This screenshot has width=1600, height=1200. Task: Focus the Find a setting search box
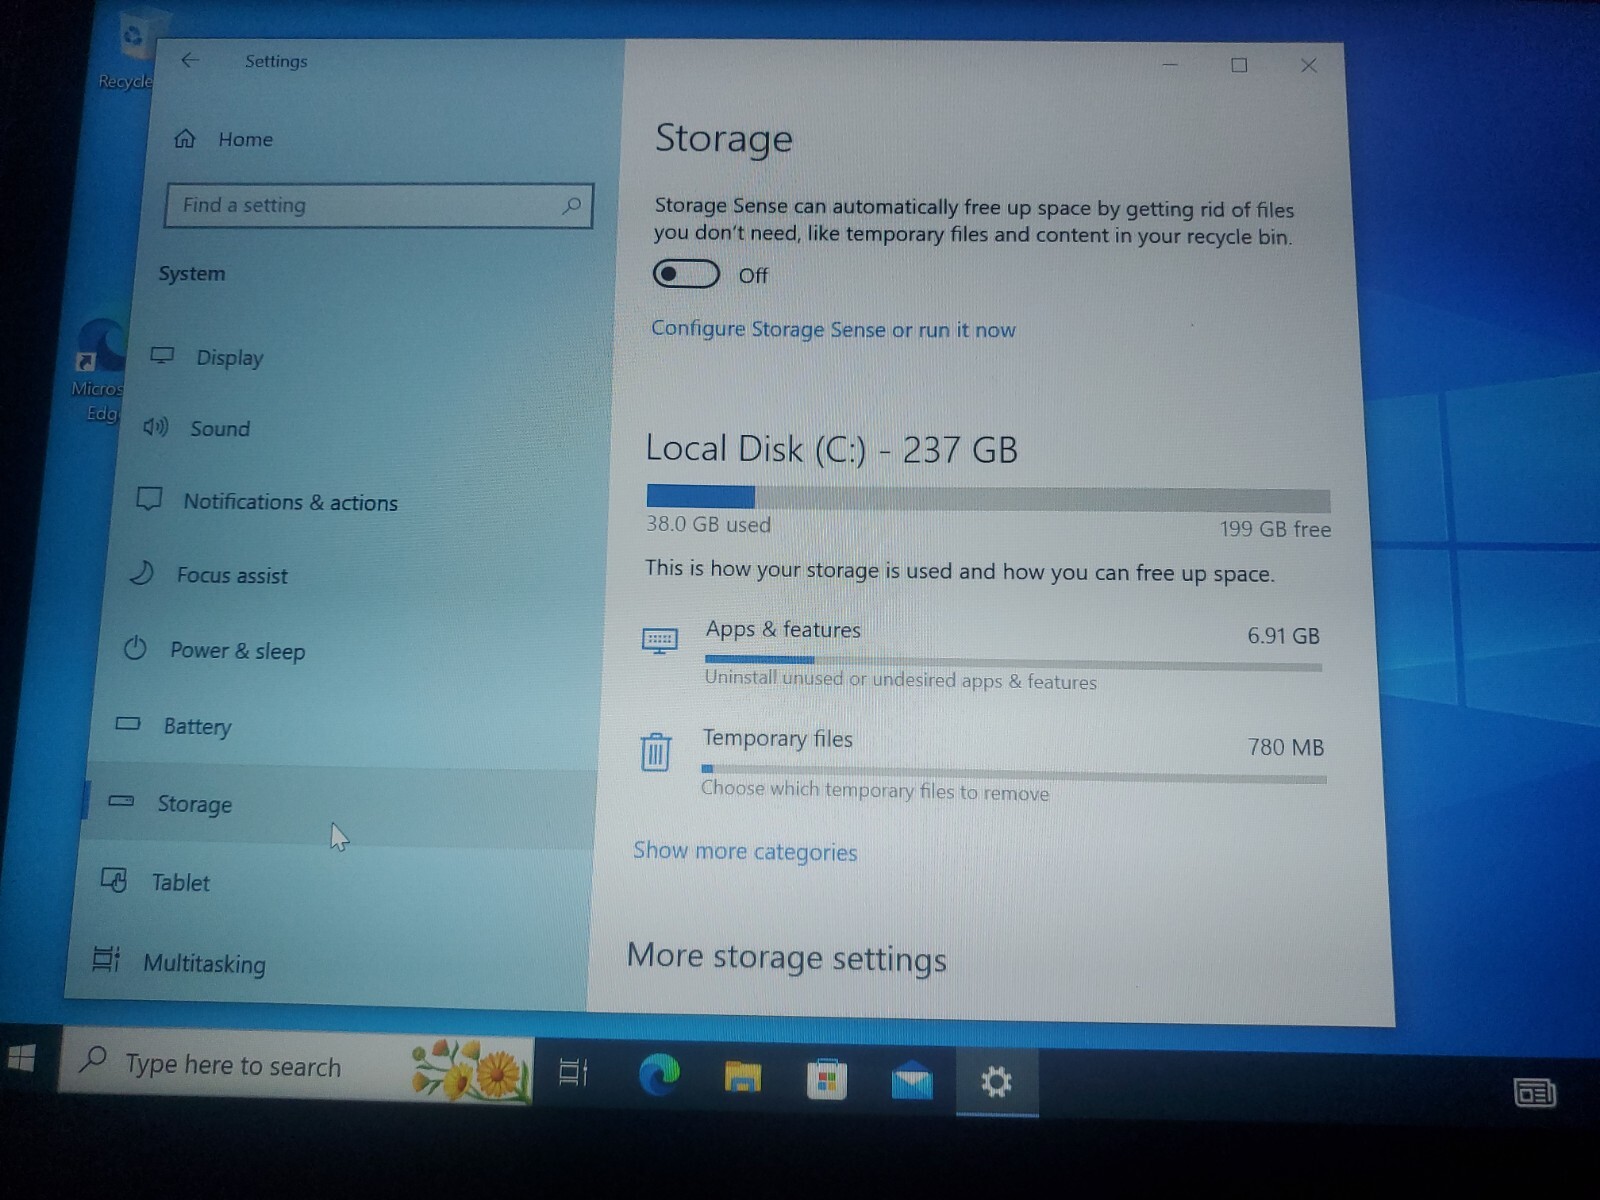pos(379,206)
